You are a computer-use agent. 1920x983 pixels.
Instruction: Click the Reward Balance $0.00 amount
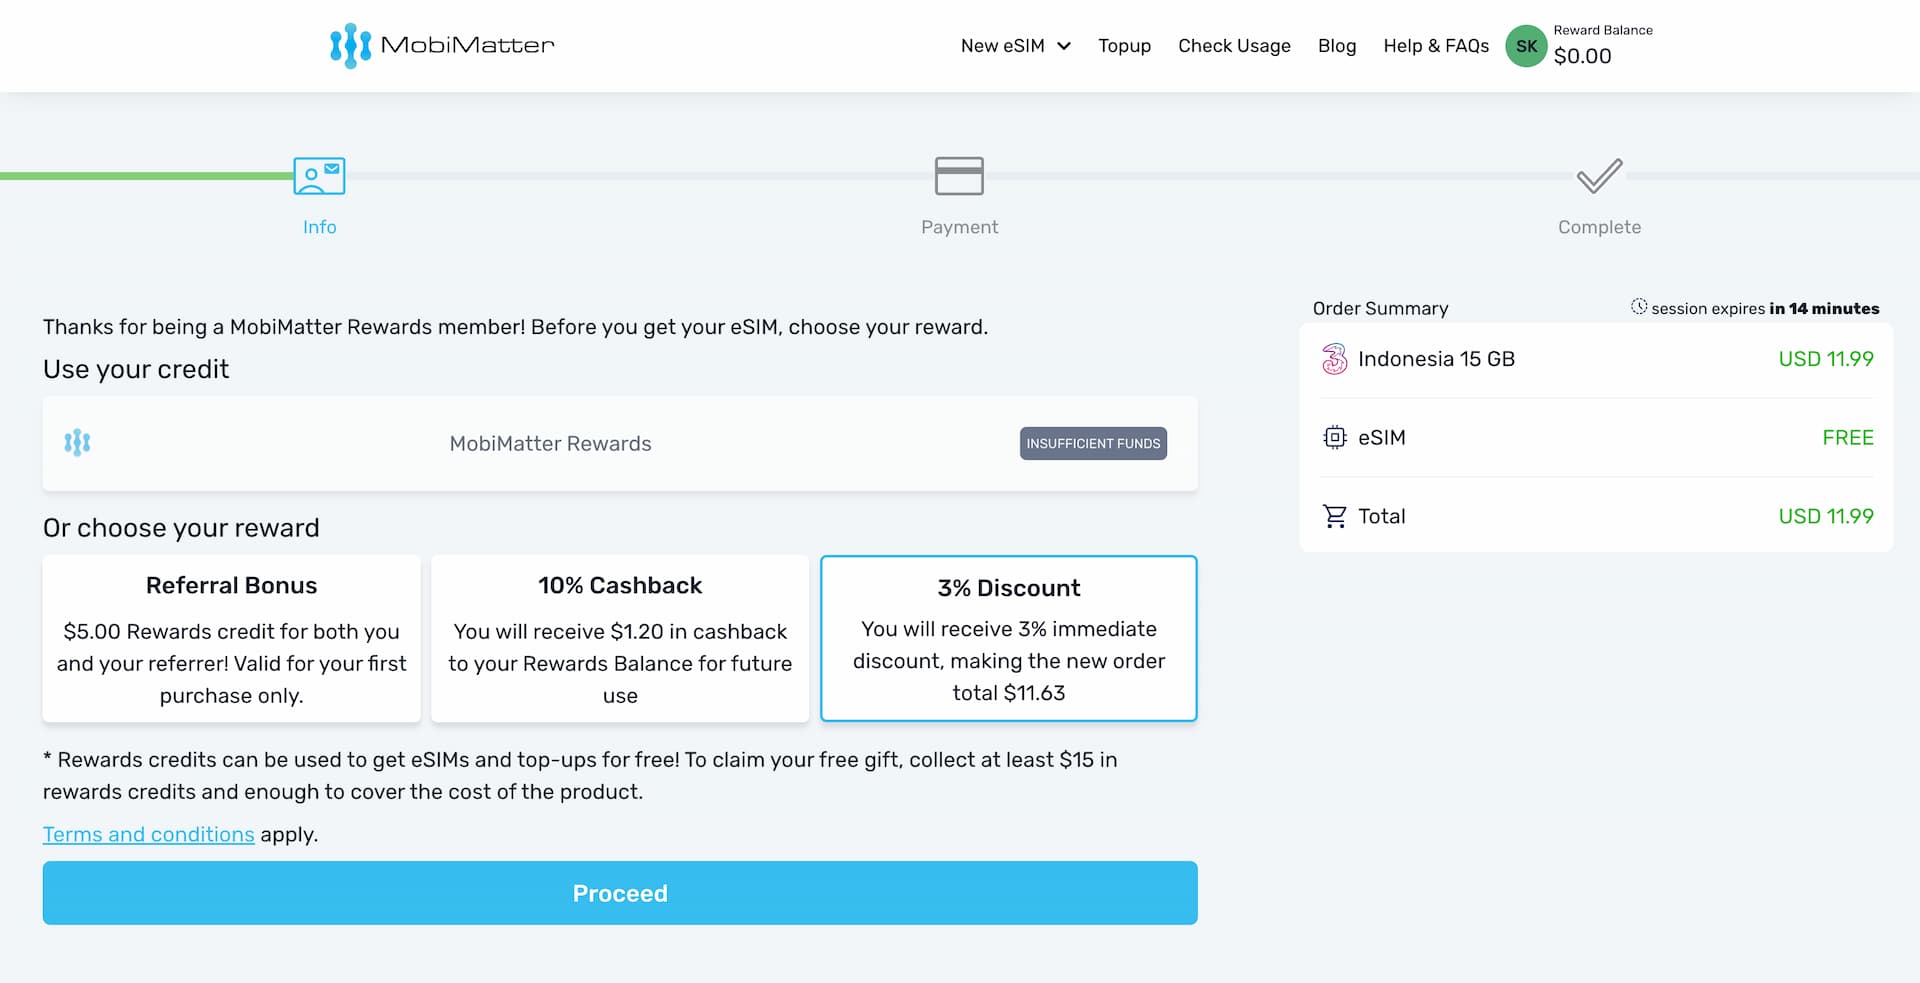click(1582, 56)
